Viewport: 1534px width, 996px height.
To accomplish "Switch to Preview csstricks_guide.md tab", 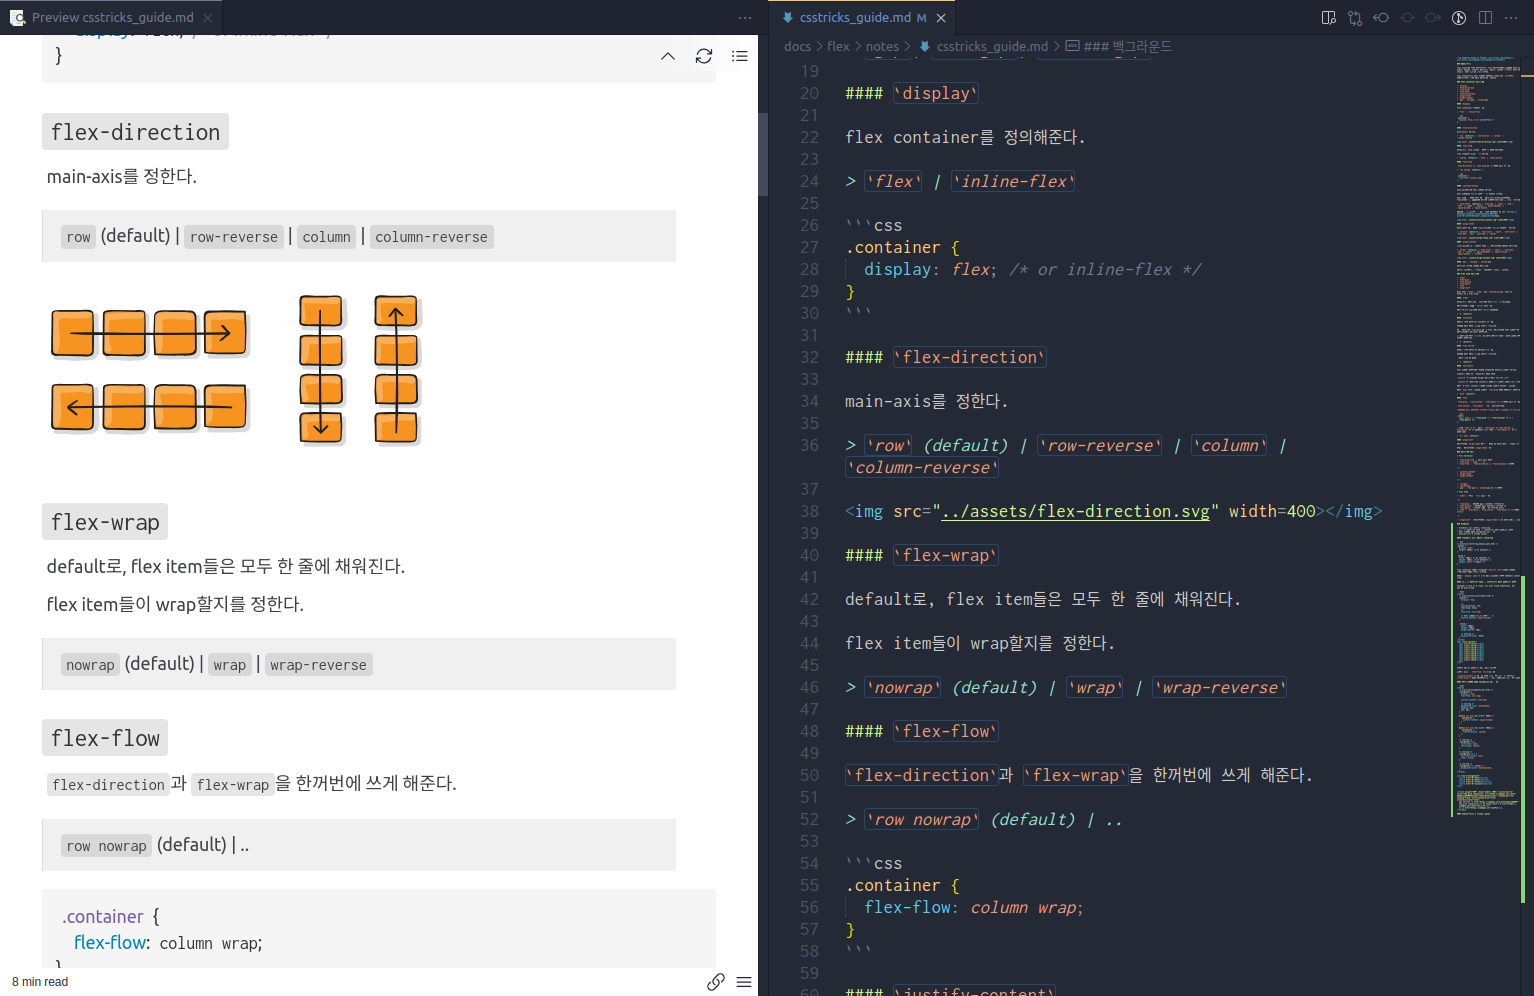I will coord(111,18).
